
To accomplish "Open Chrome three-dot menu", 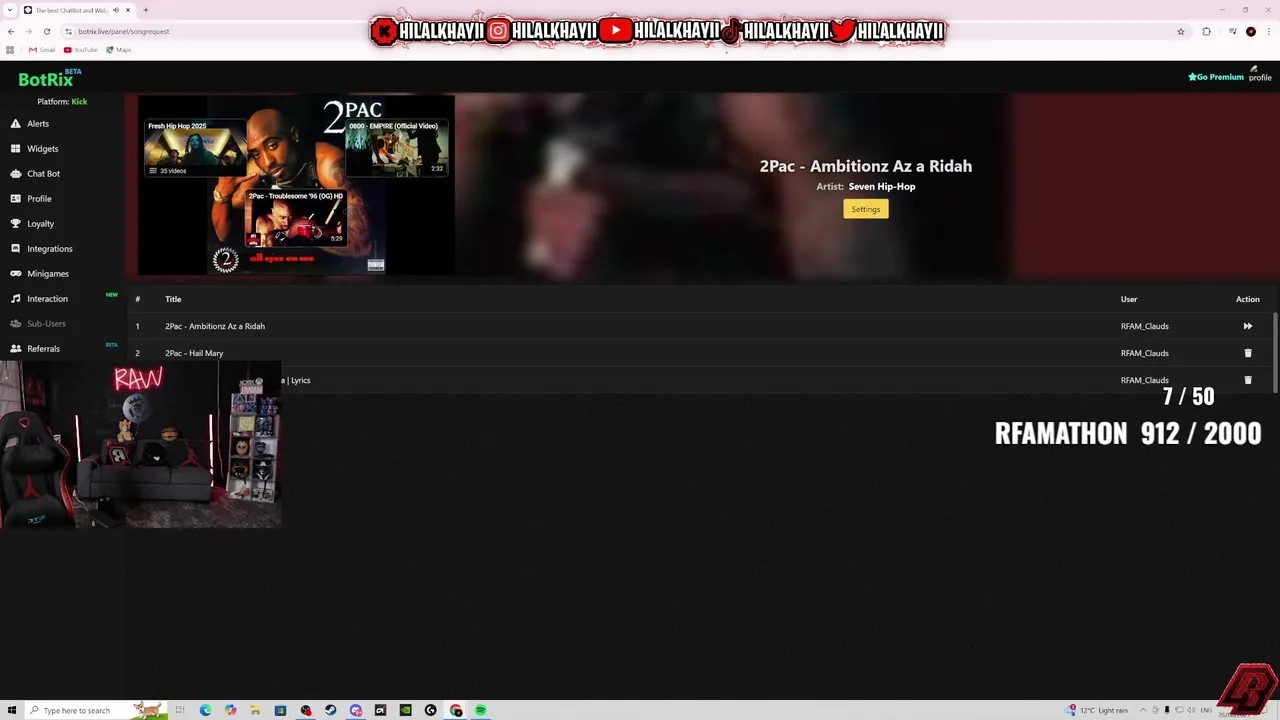I will pyautogui.click(x=1268, y=31).
